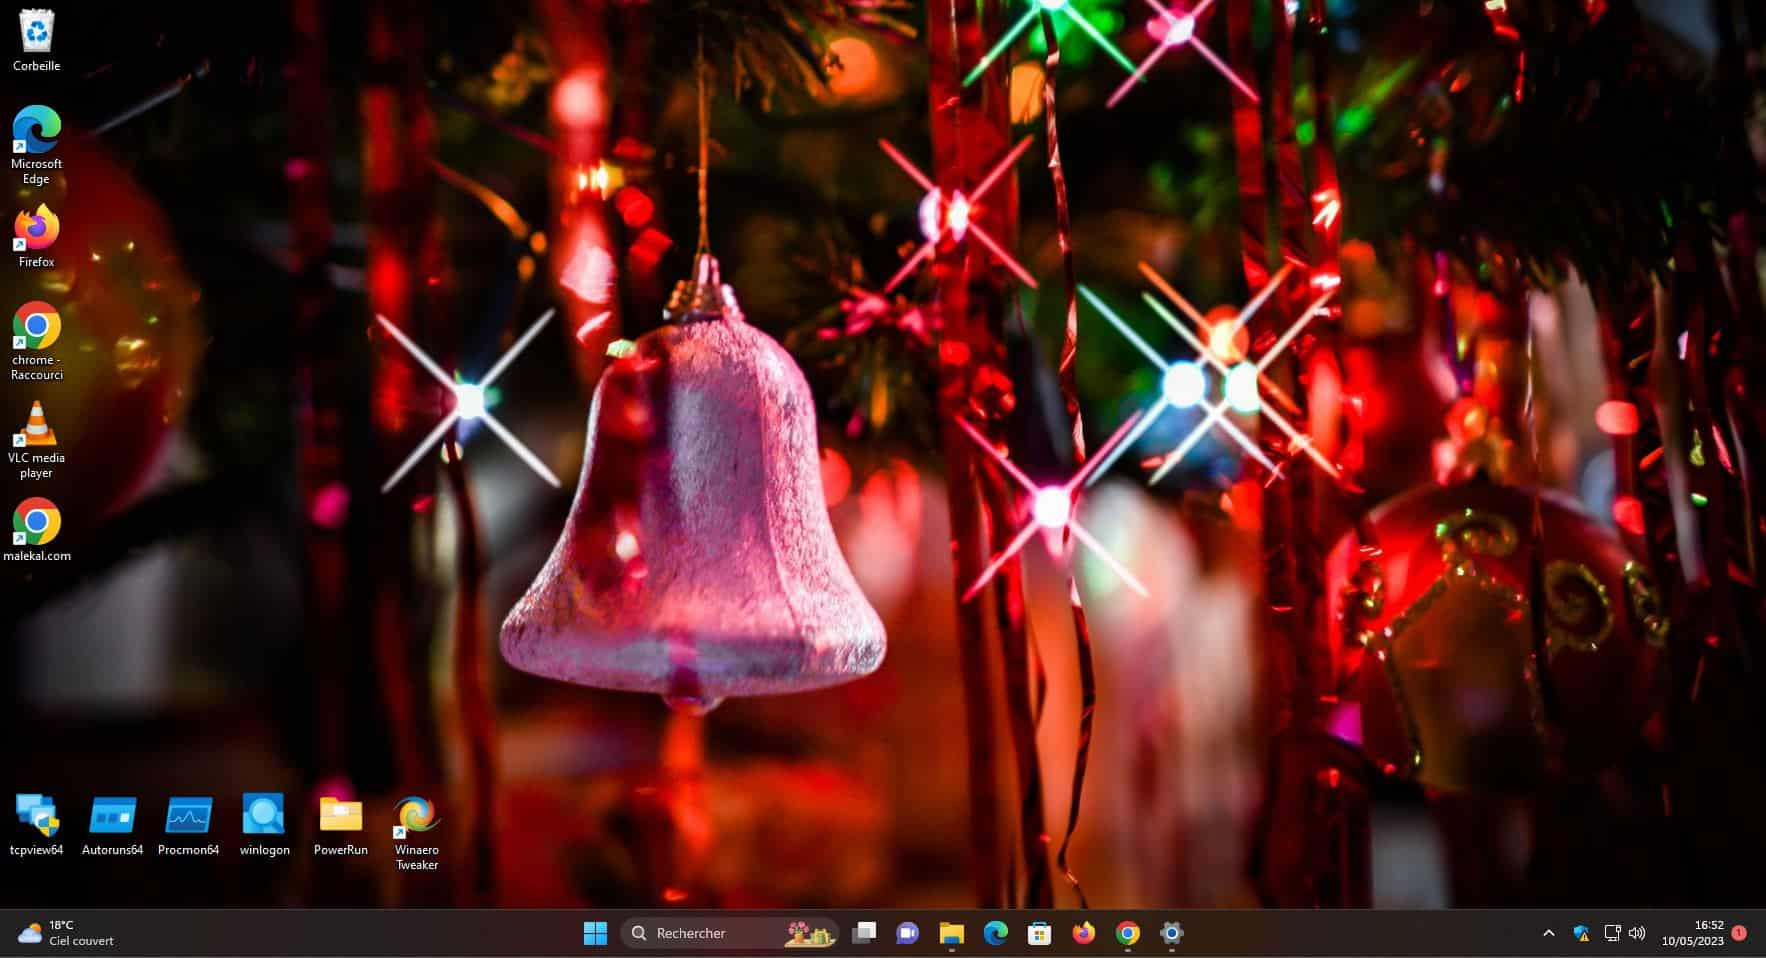Launch Microsoft Edge from the taskbar

click(x=996, y=933)
